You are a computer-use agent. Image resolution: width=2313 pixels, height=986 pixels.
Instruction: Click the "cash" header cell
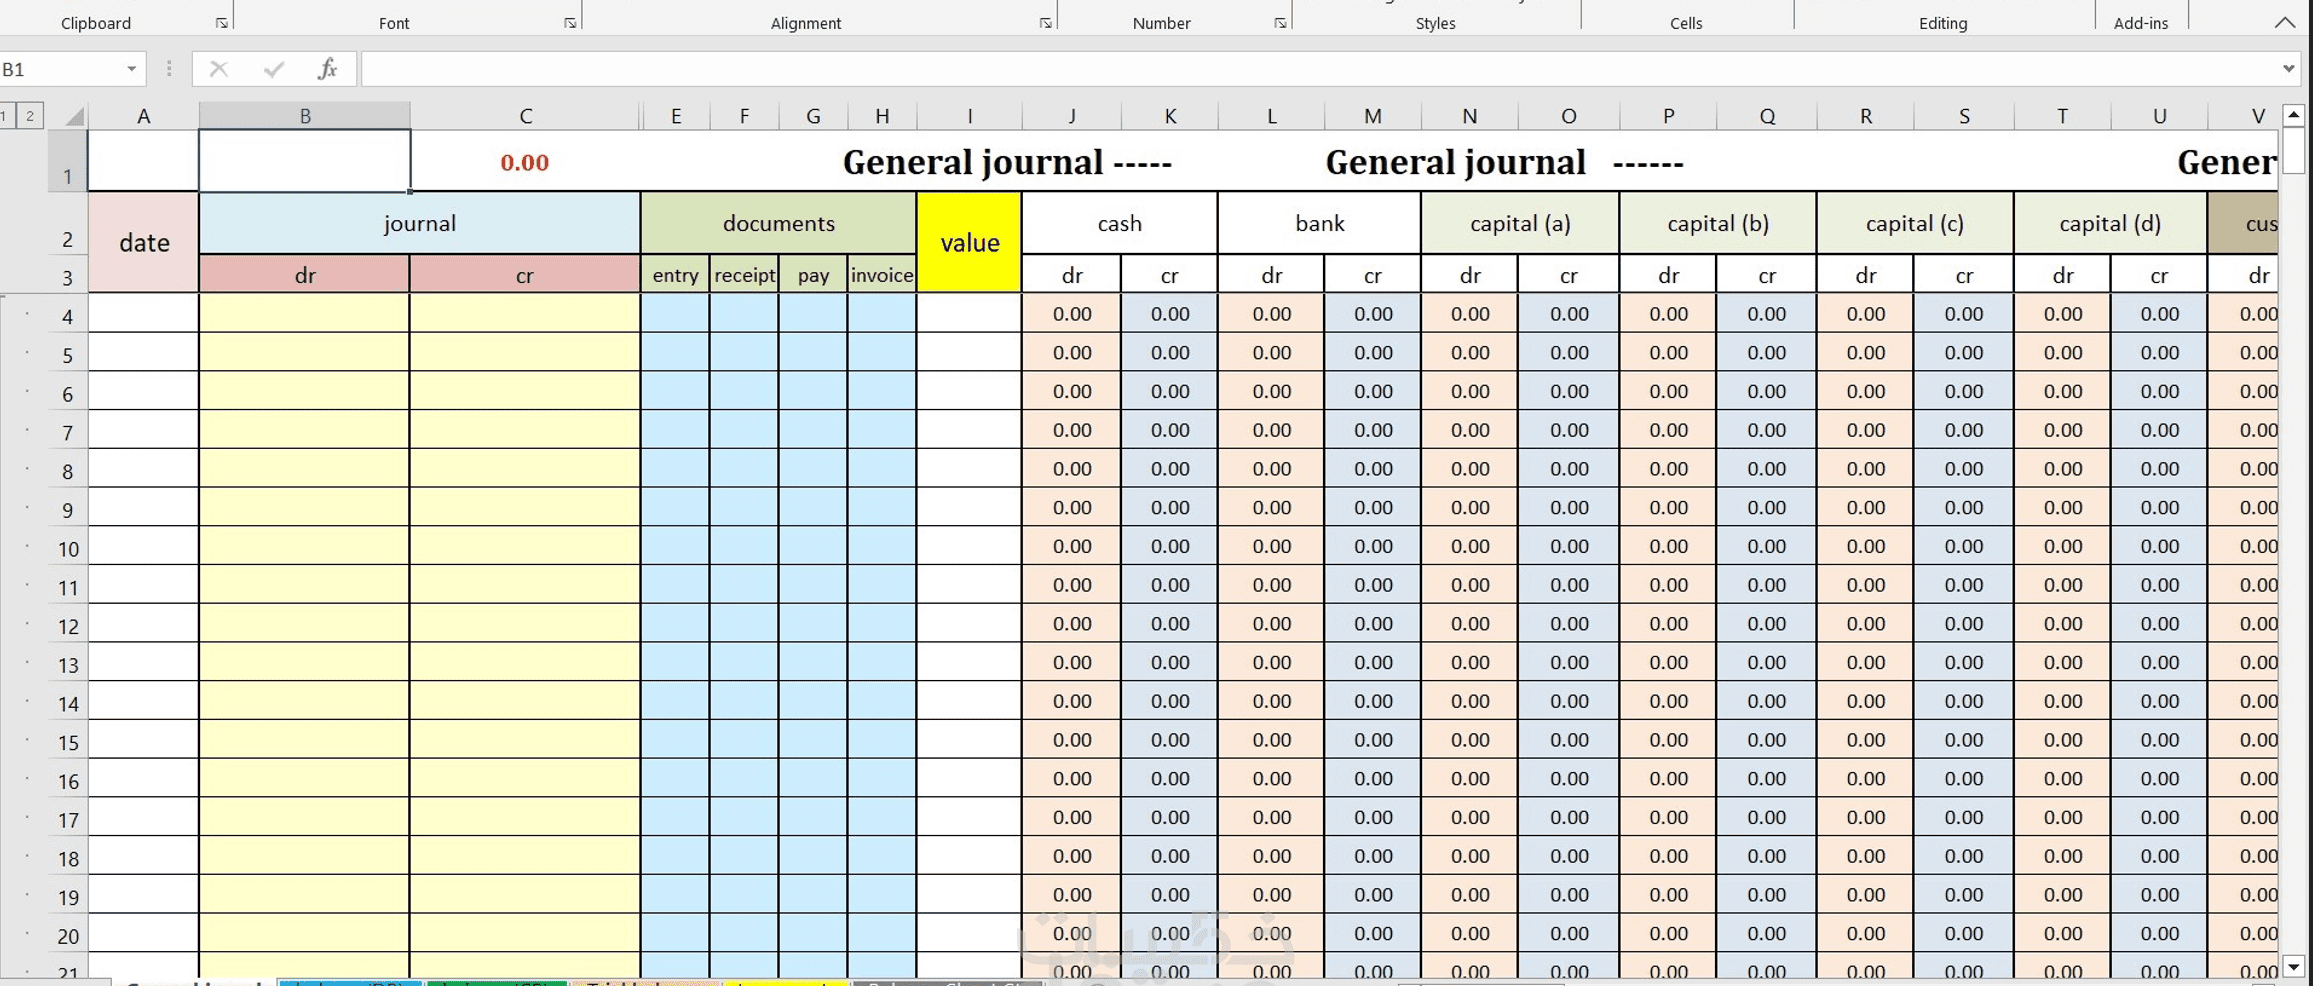[1120, 223]
